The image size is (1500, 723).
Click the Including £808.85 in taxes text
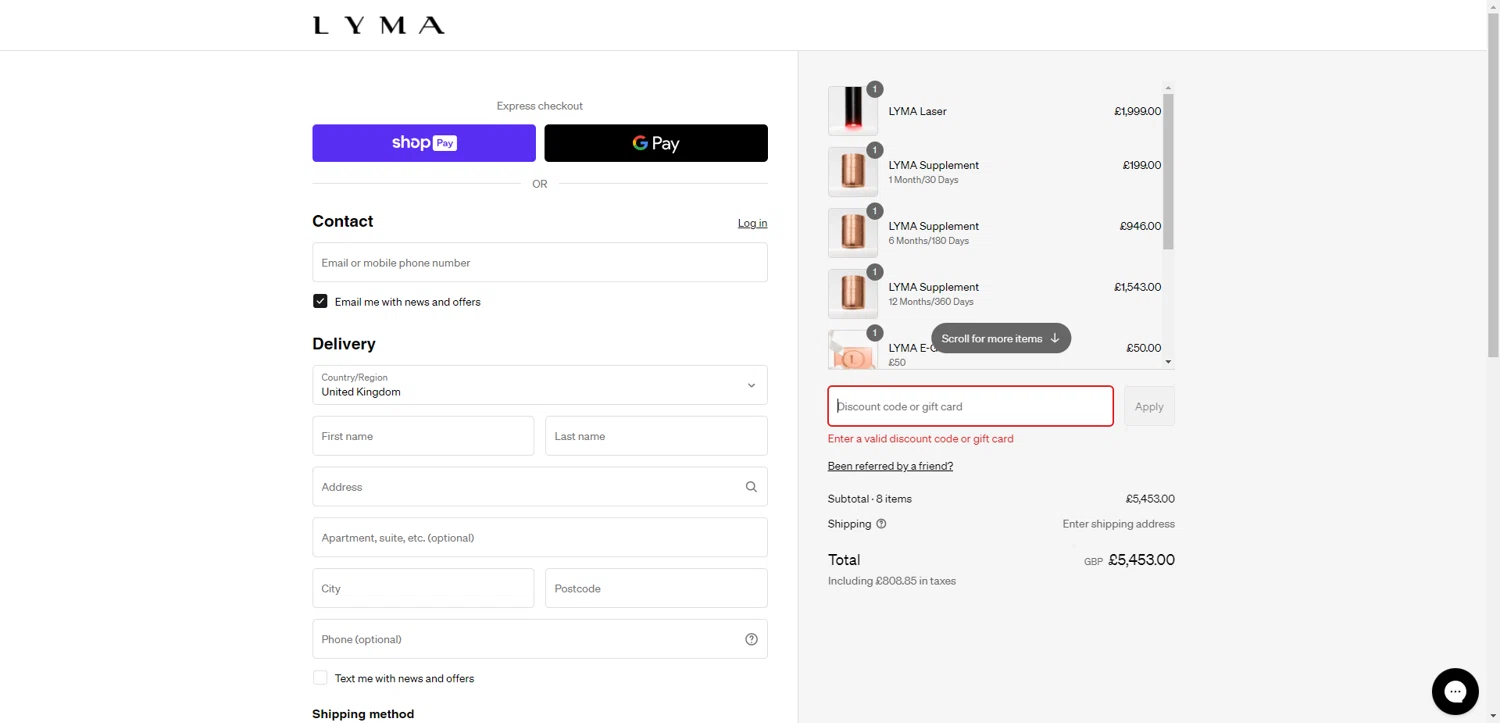click(x=892, y=581)
